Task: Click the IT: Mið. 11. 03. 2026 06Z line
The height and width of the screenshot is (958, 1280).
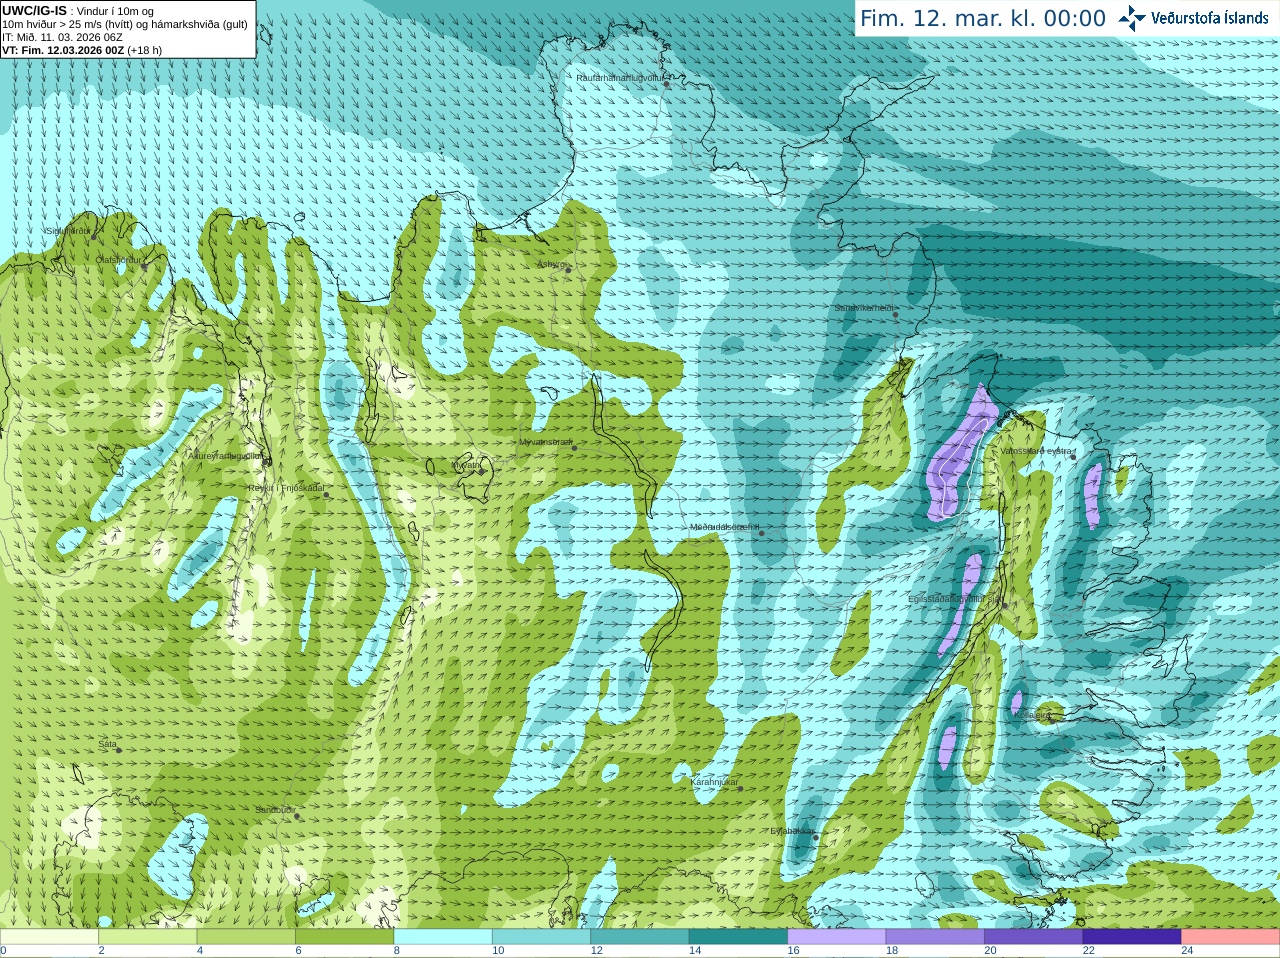Action: [x=62, y=37]
